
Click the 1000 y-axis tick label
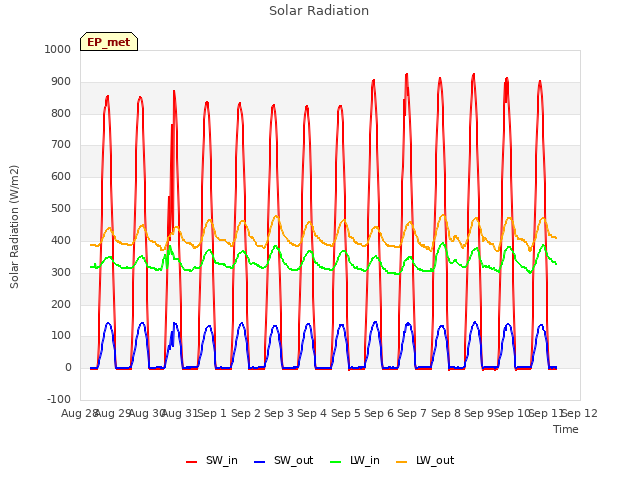click(58, 49)
